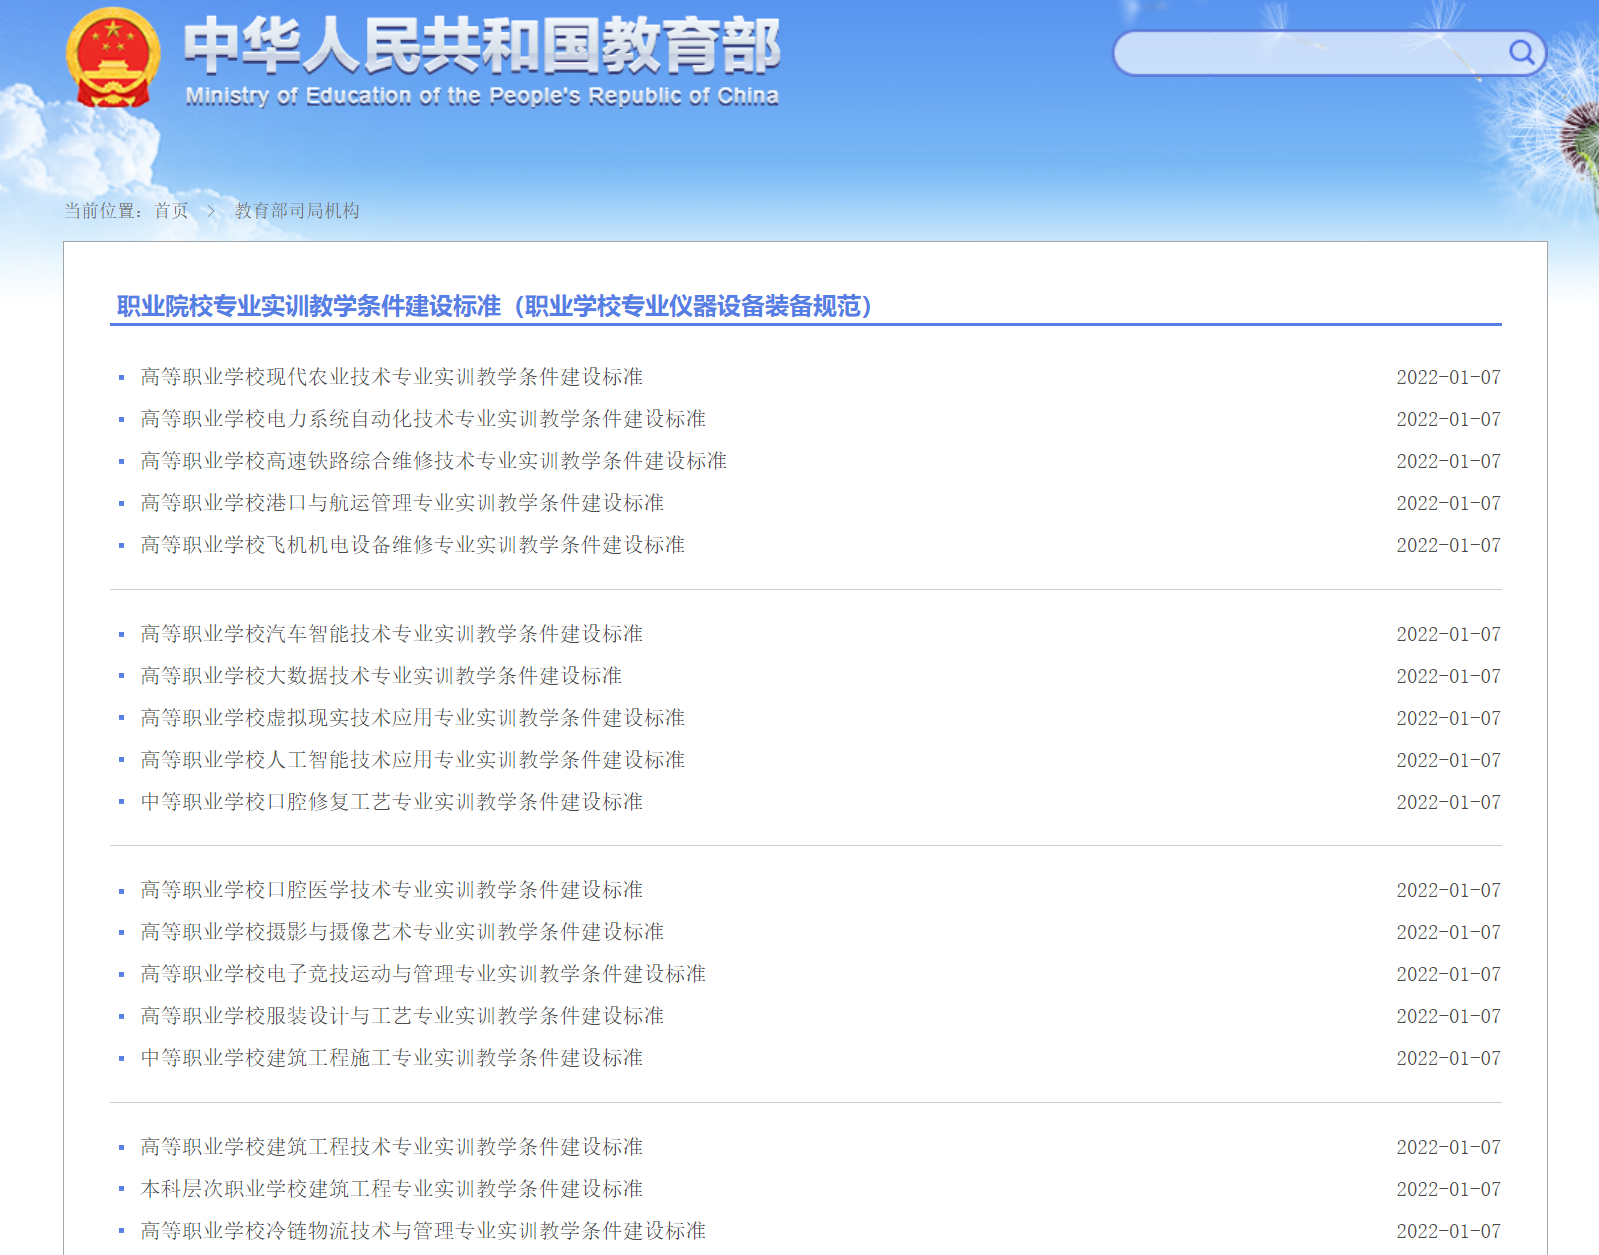Viewport: 1599px width, 1255px height.
Task: Open 教育部司局机构 breadcrumb link
Action: pyautogui.click(x=297, y=211)
